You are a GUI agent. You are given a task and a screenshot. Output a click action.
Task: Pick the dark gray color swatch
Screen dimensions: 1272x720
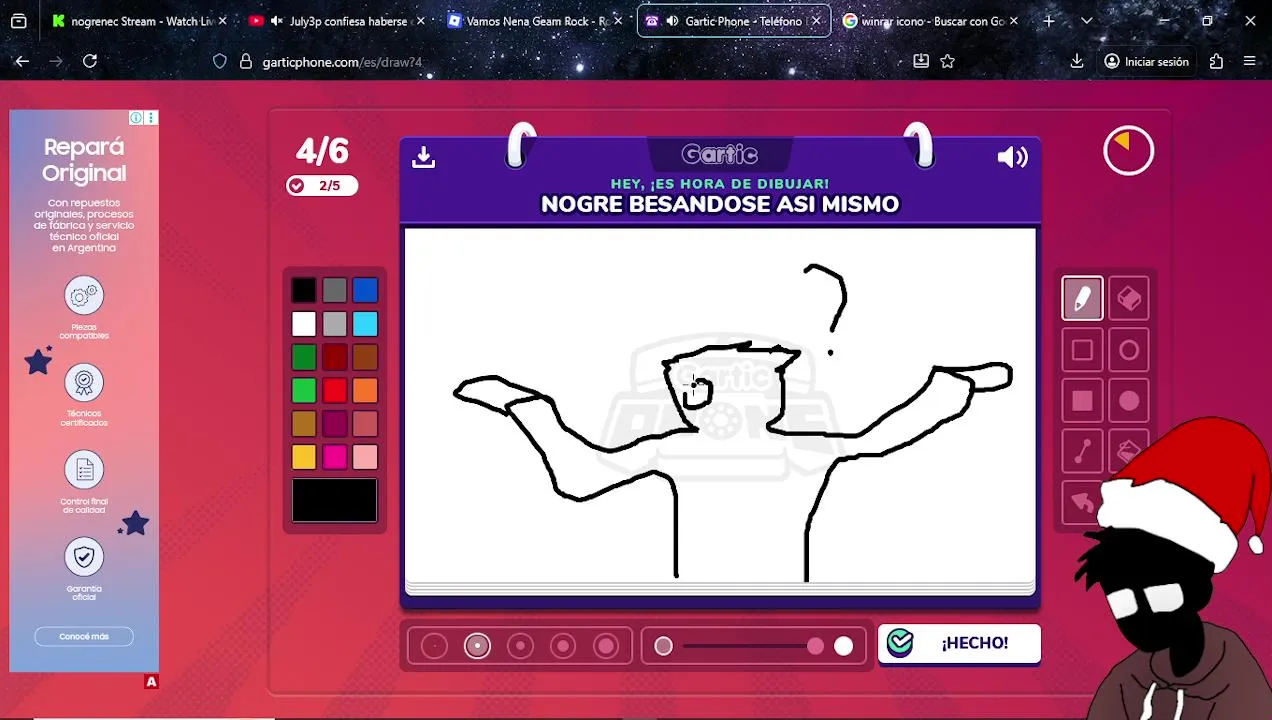point(335,290)
